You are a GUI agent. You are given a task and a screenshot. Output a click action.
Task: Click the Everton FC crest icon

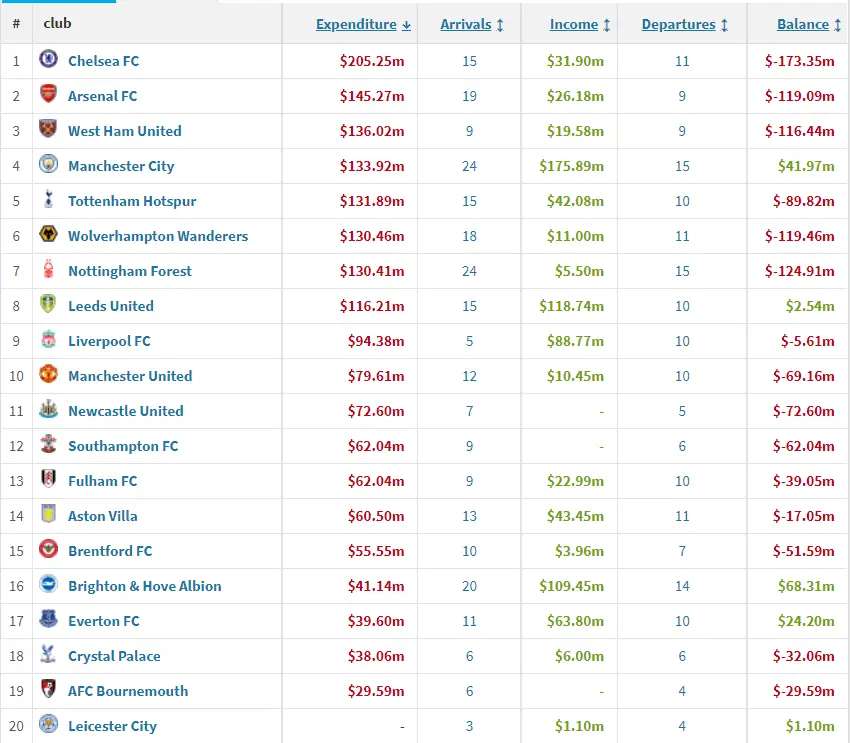click(x=48, y=621)
